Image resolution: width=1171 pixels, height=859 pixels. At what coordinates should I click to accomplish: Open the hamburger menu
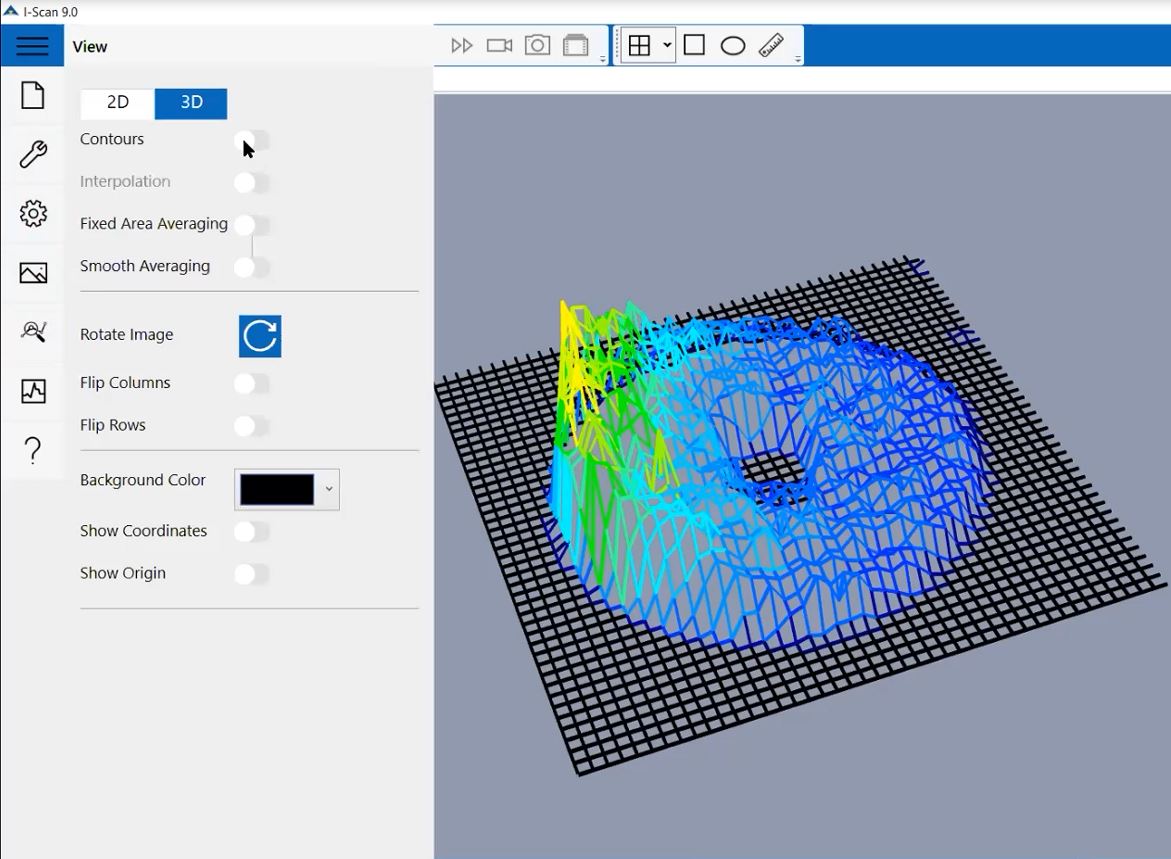32,46
